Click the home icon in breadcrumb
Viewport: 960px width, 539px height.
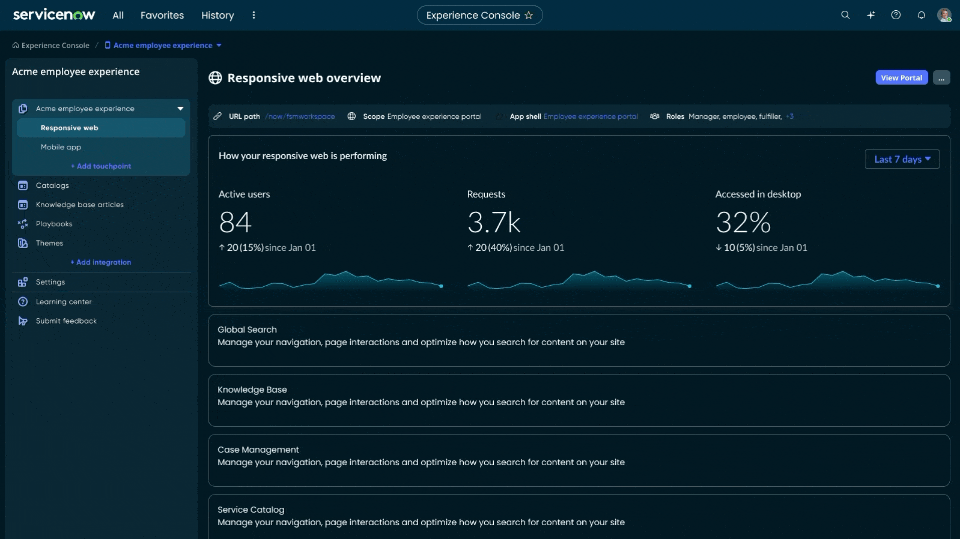pos(15,45)
